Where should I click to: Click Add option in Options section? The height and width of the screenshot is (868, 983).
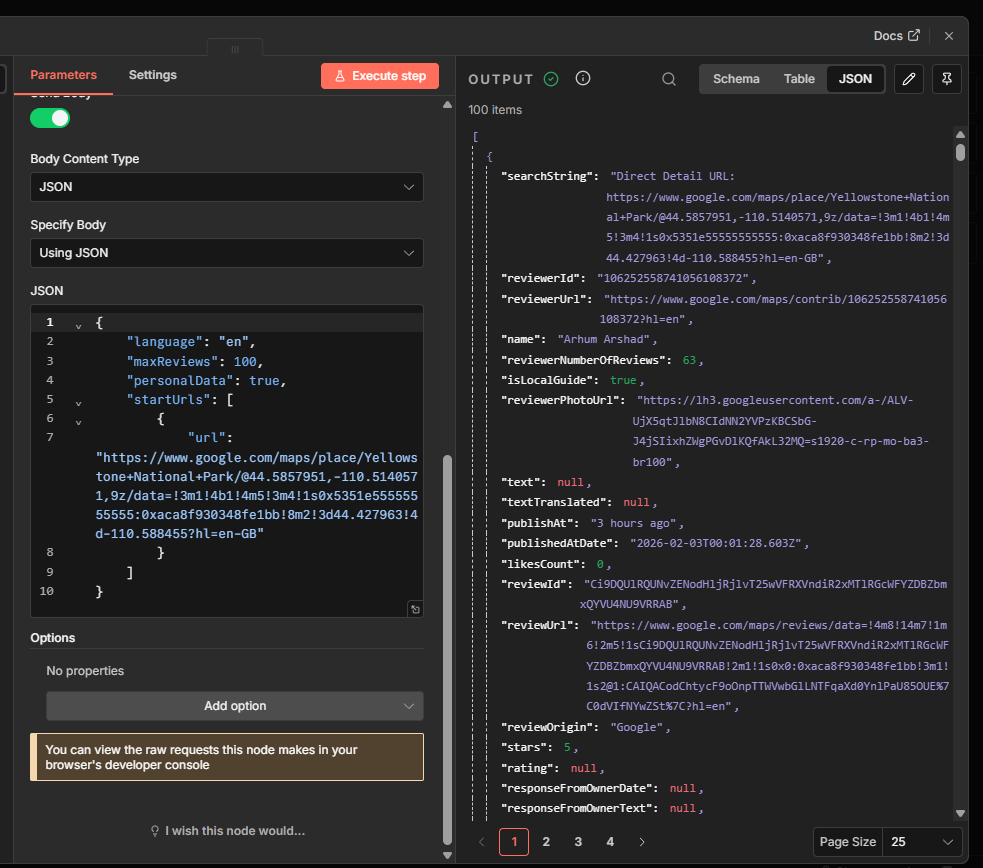pos(235,706)
